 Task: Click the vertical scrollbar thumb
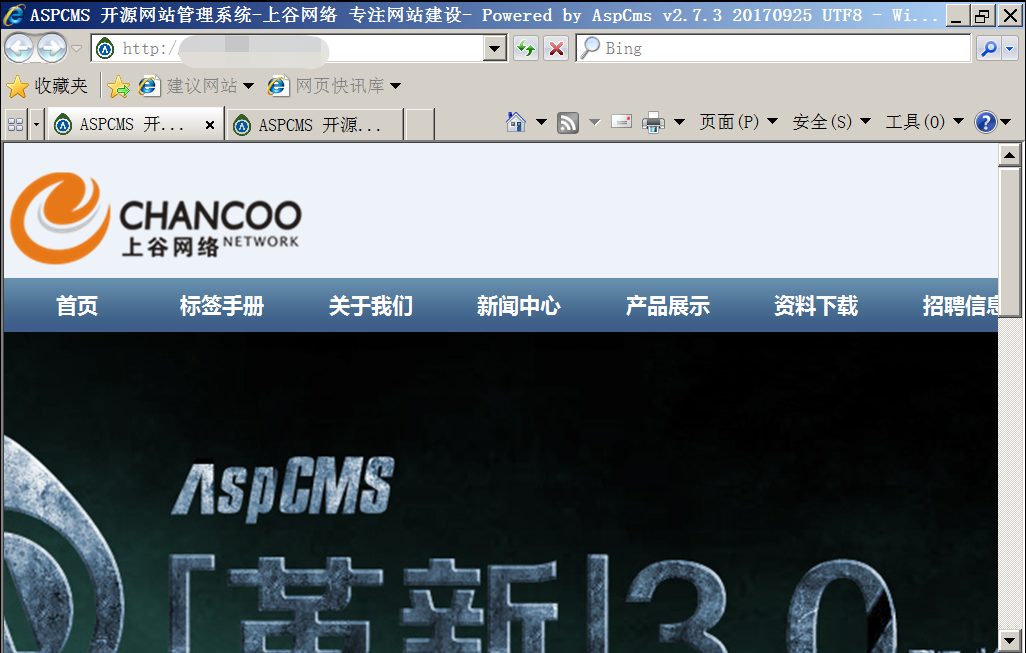click(1009, 242)
